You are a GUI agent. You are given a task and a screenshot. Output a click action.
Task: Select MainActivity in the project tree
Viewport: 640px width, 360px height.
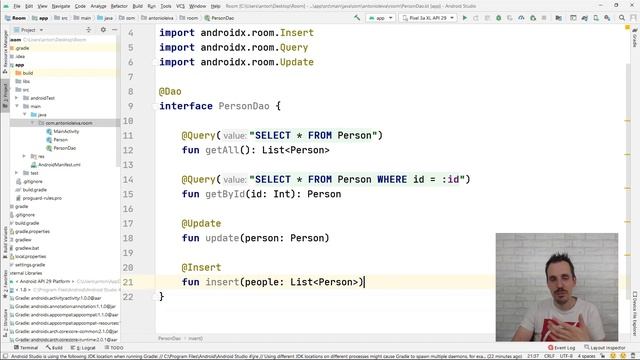(66, 131)
